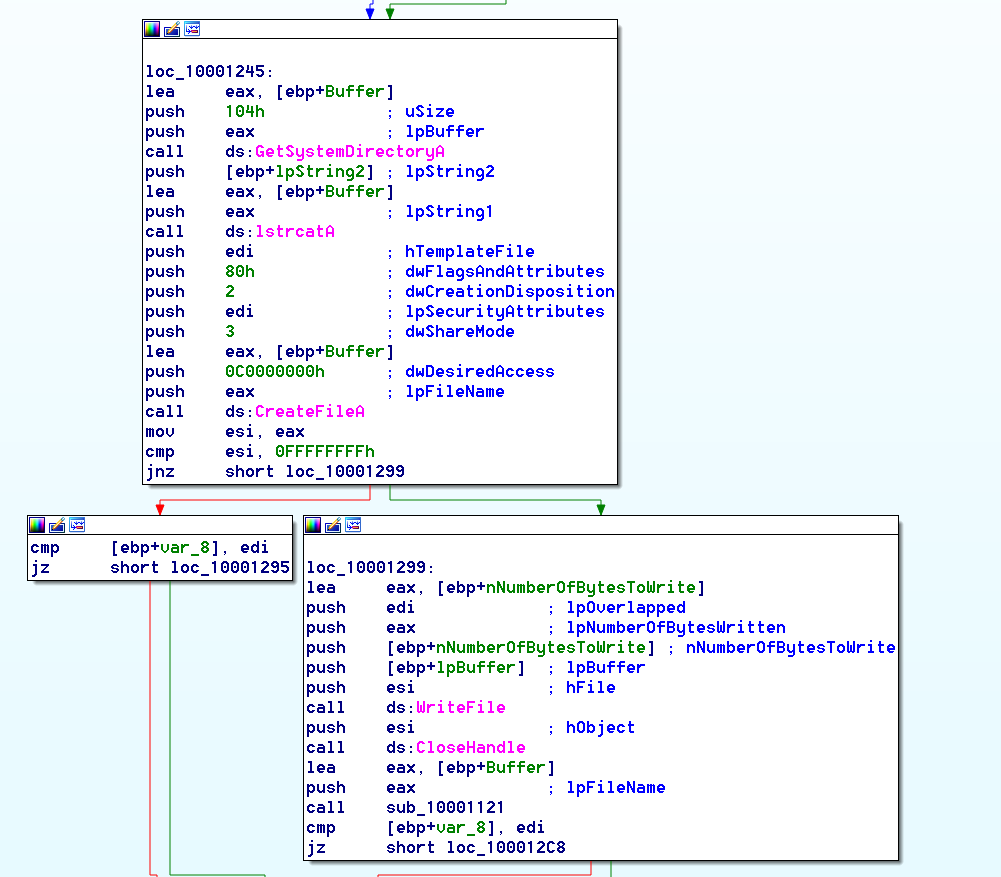Set node color for the cmp var_8 block
Image resolution: width=1001 pixels, height=877 pixels.
[x=37, y=525]
